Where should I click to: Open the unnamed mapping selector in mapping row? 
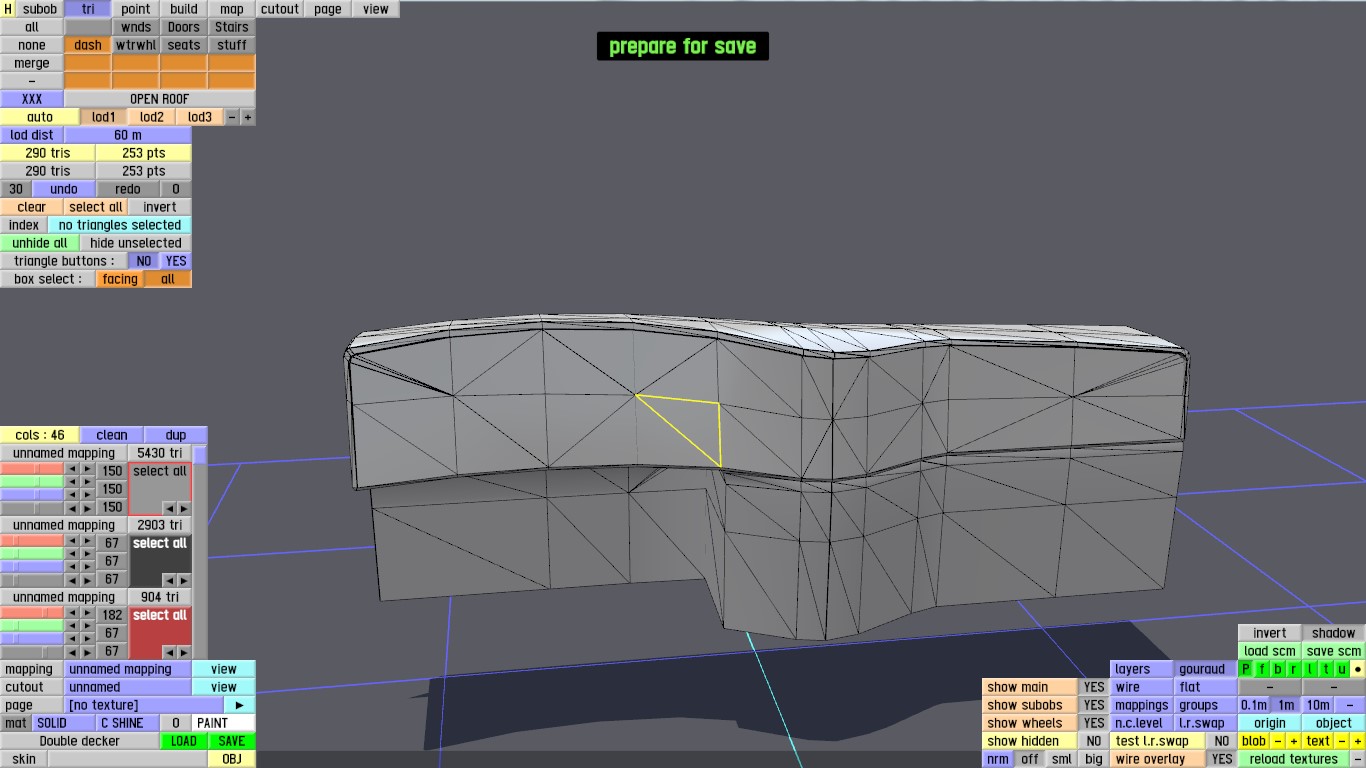click(128, 669)
